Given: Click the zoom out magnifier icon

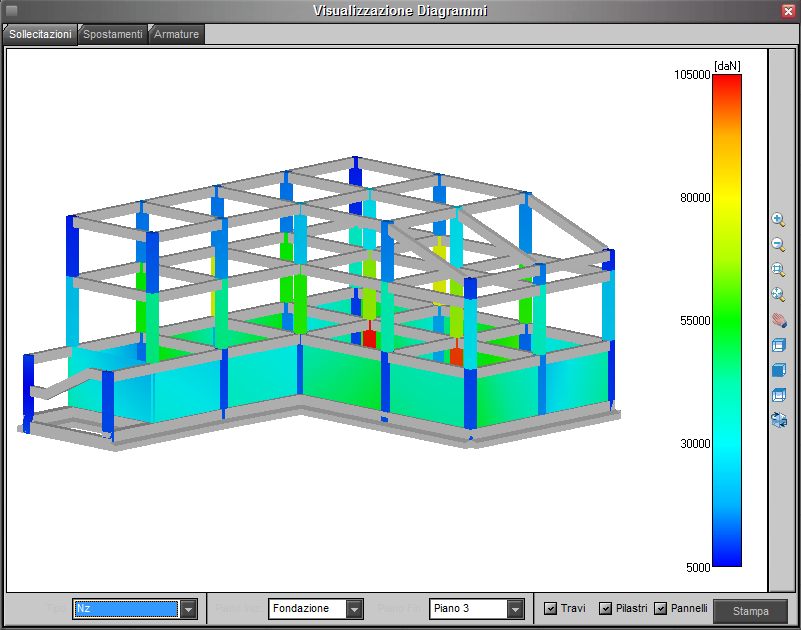Looking at the screenshot, I should click(779, 245).
